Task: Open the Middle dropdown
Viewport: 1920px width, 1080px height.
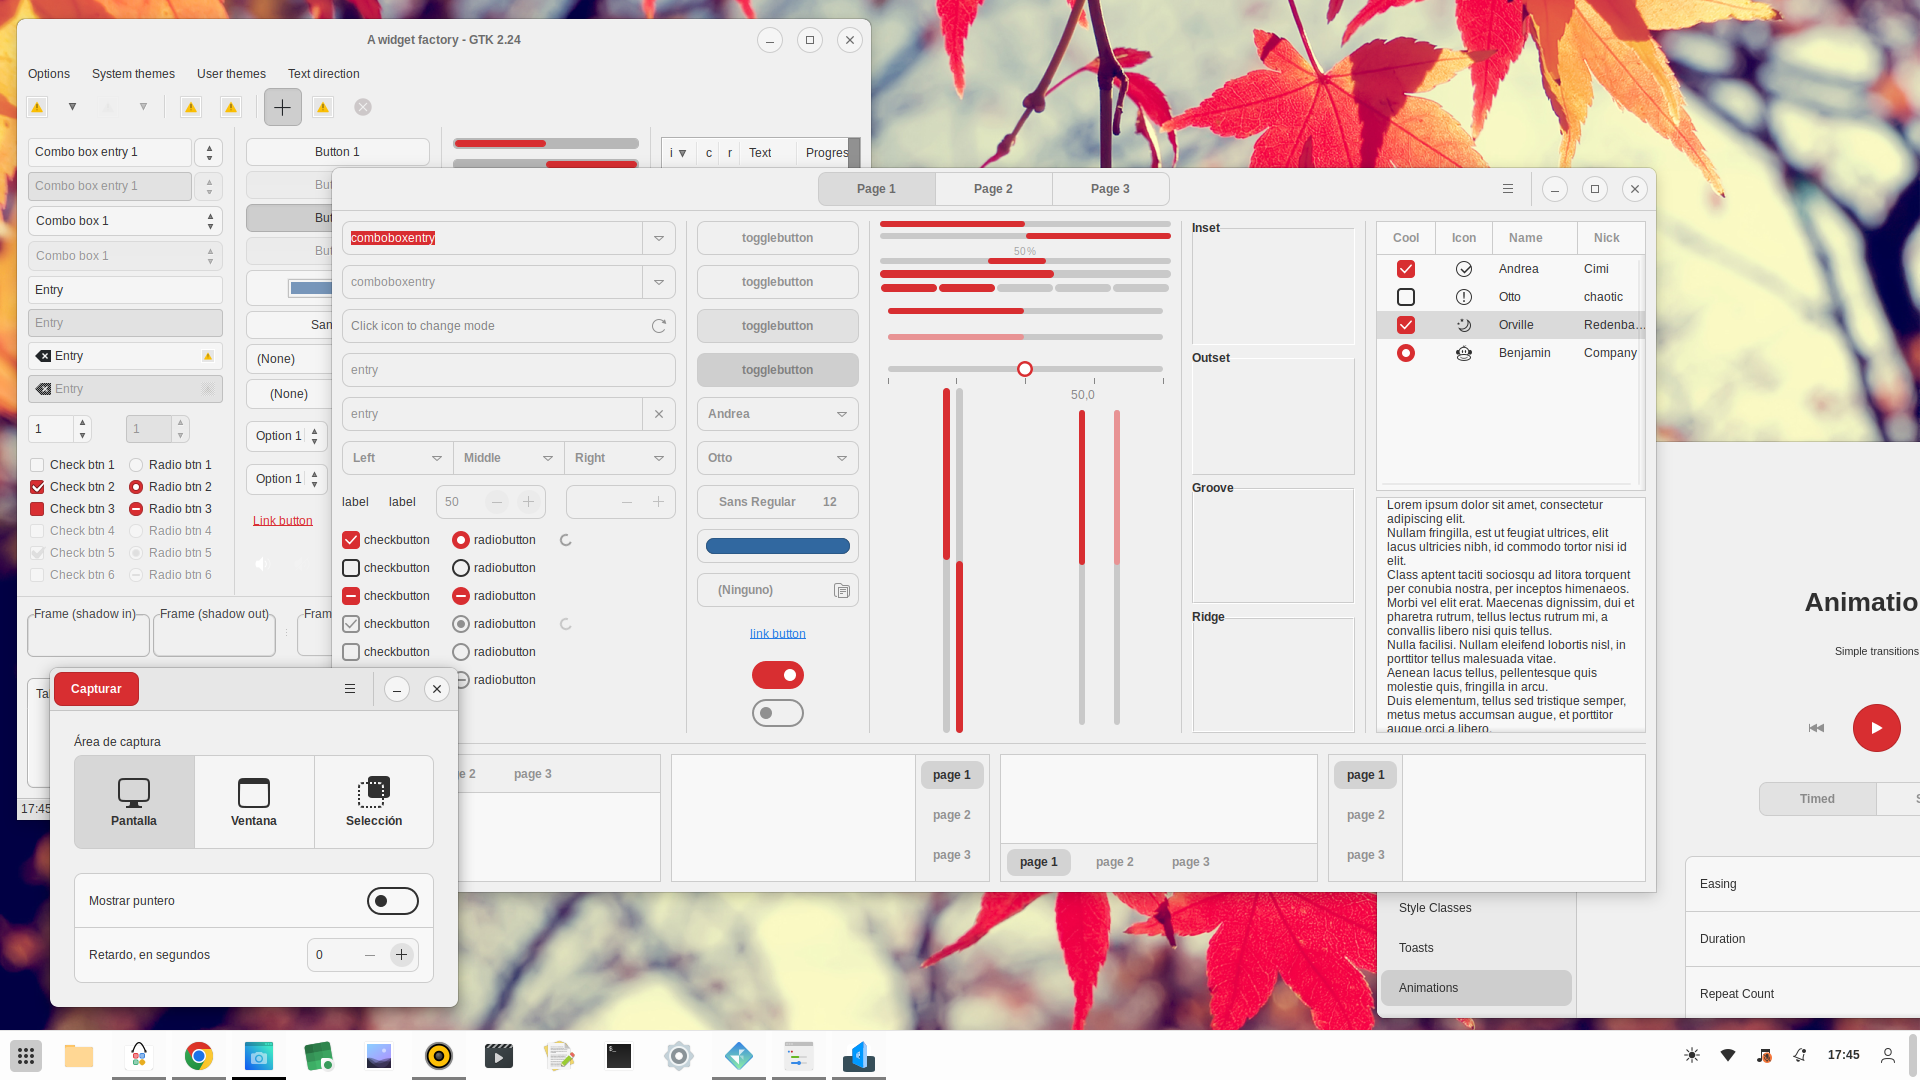Action: click(508, 458)
